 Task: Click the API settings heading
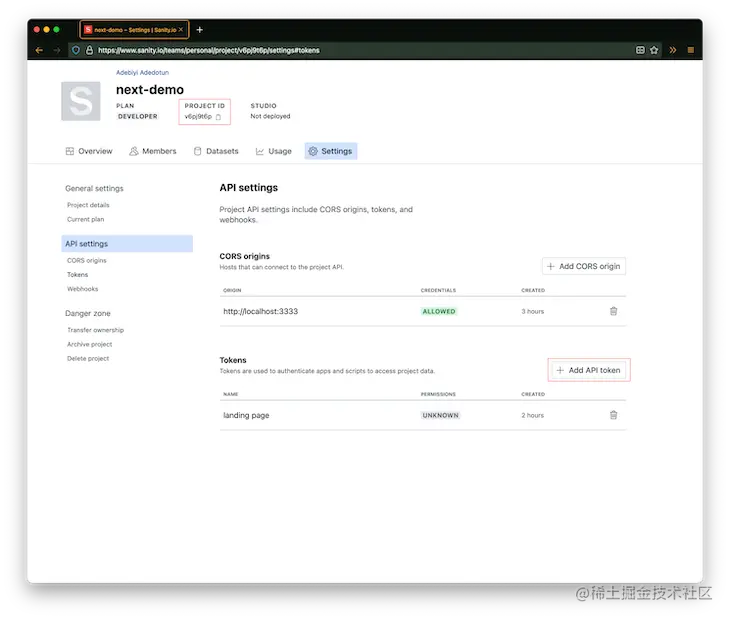(249, 188)
